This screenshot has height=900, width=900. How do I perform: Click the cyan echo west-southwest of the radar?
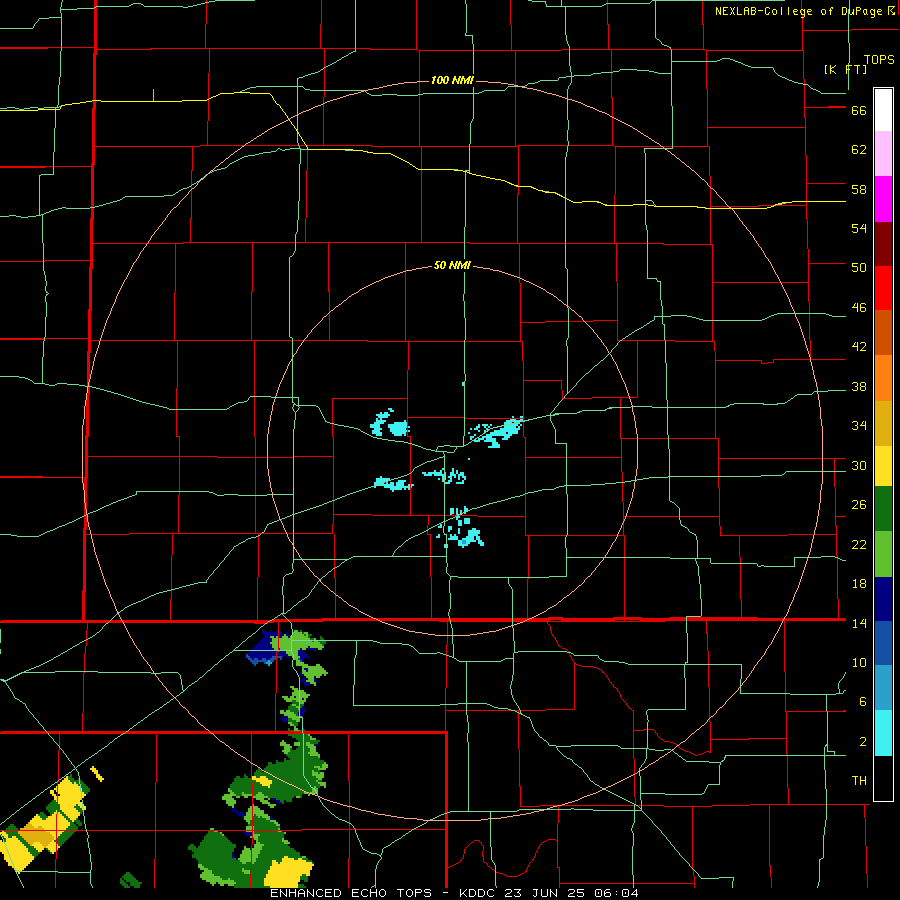coord(394,483)
